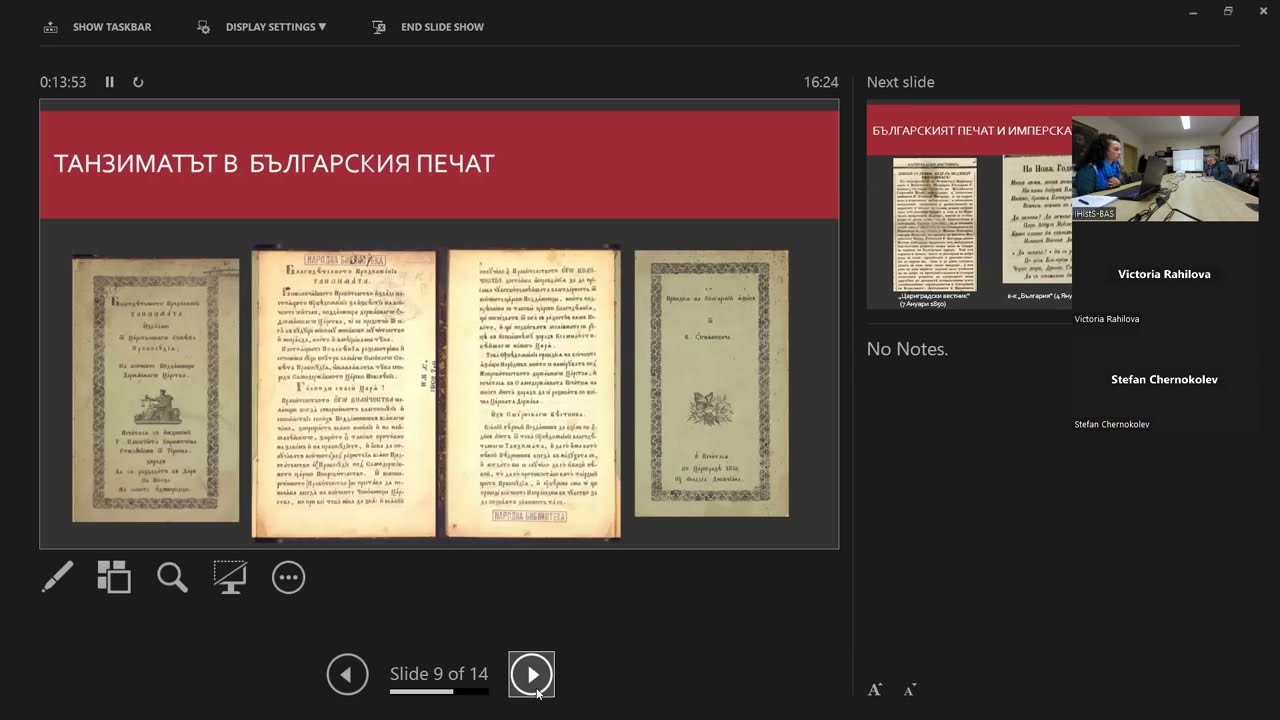Click the slide progress bar
Viewport: 1280px width, 720px height.
pos(439,691)
